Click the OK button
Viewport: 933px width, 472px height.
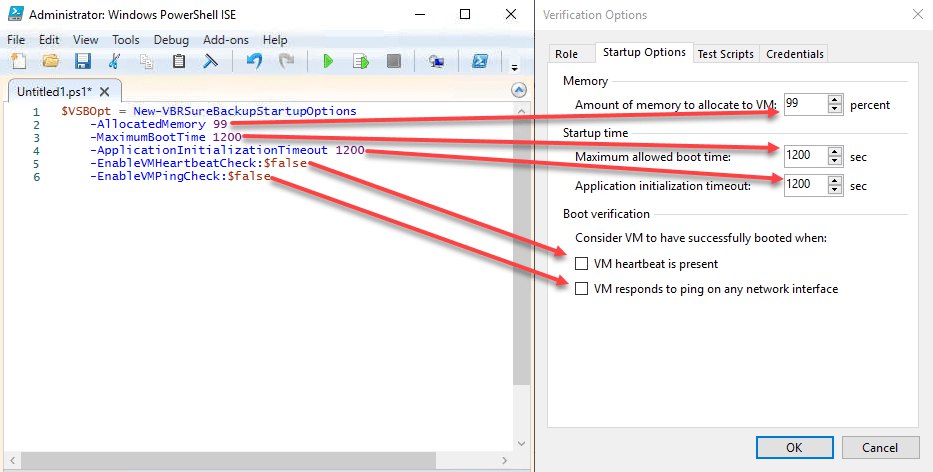coord(794,448)
